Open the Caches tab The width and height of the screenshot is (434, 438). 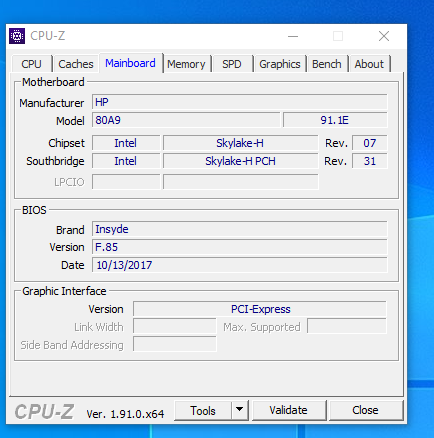(x=76, y=64)
